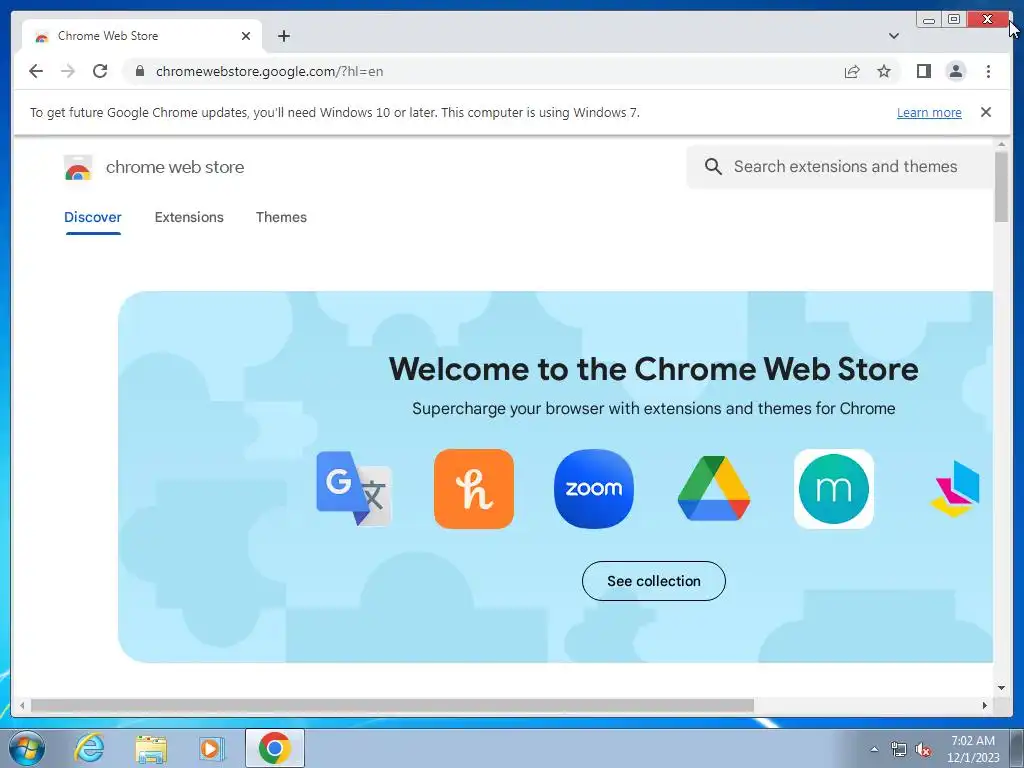Click the Chrome taskbar button
Screen dimensions: 1024x768
pyautogui.click(x=274, y=748)
